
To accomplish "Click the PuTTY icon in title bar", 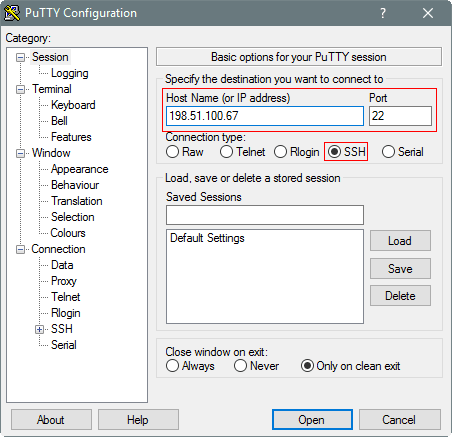I will (x=12, y=13).
